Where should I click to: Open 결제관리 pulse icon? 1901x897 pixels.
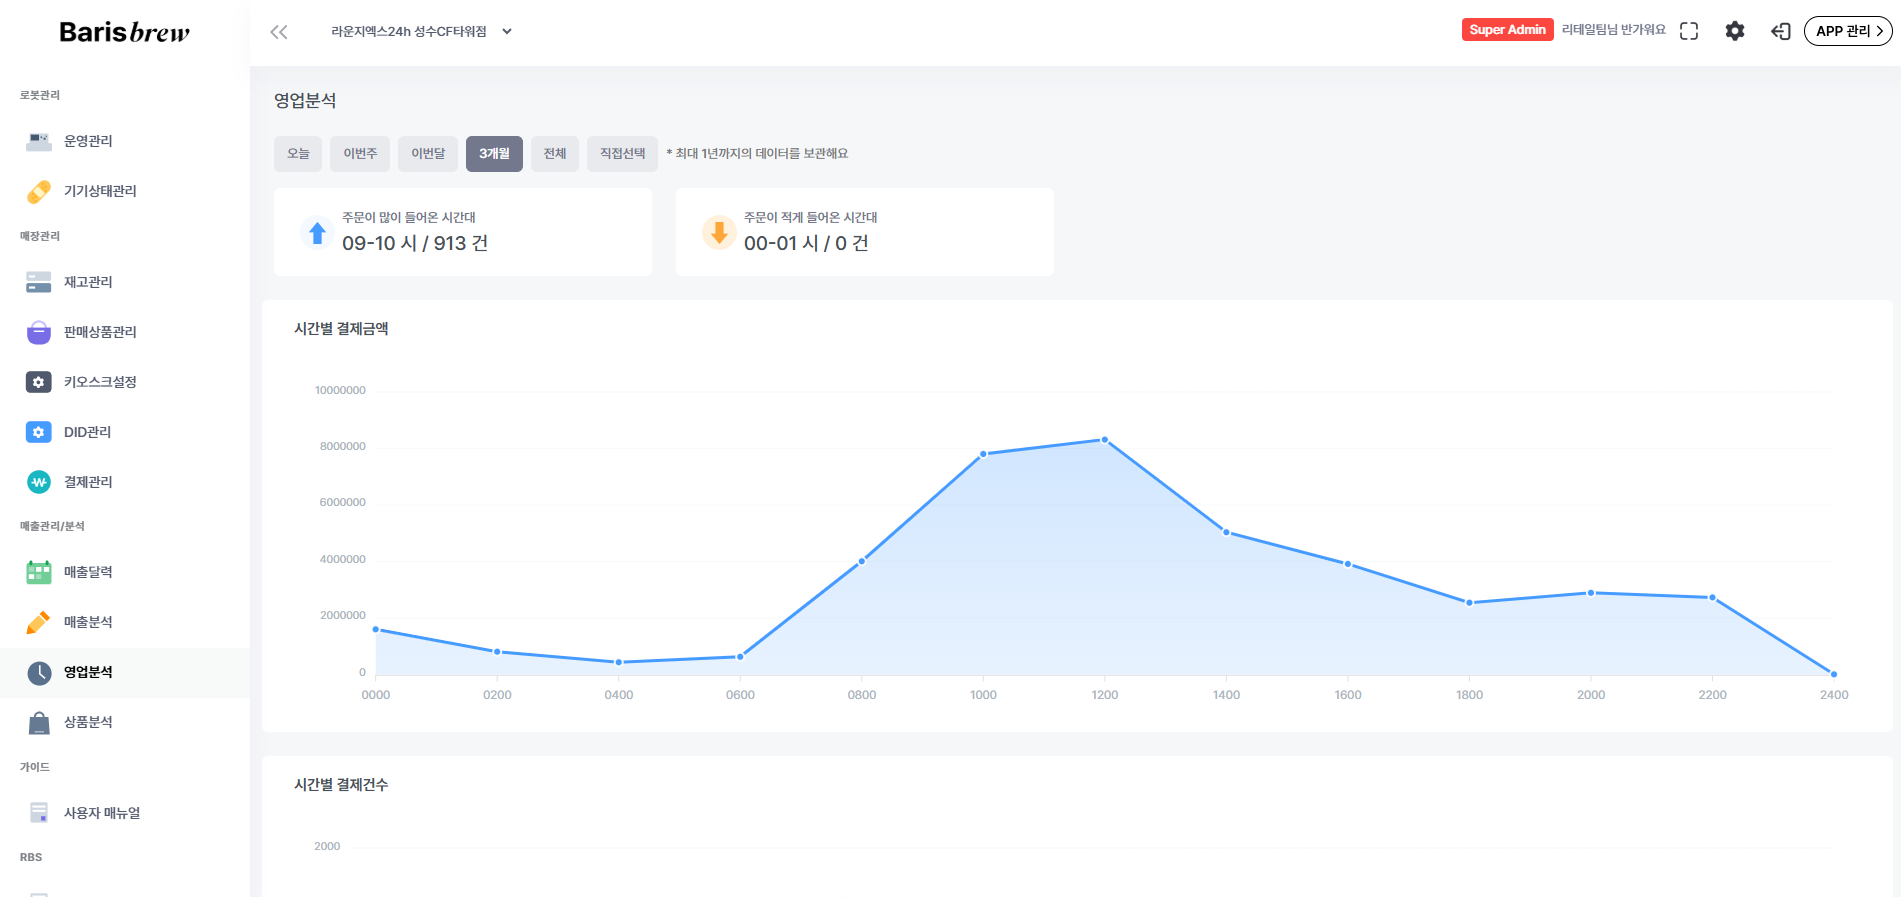(39, 482)
